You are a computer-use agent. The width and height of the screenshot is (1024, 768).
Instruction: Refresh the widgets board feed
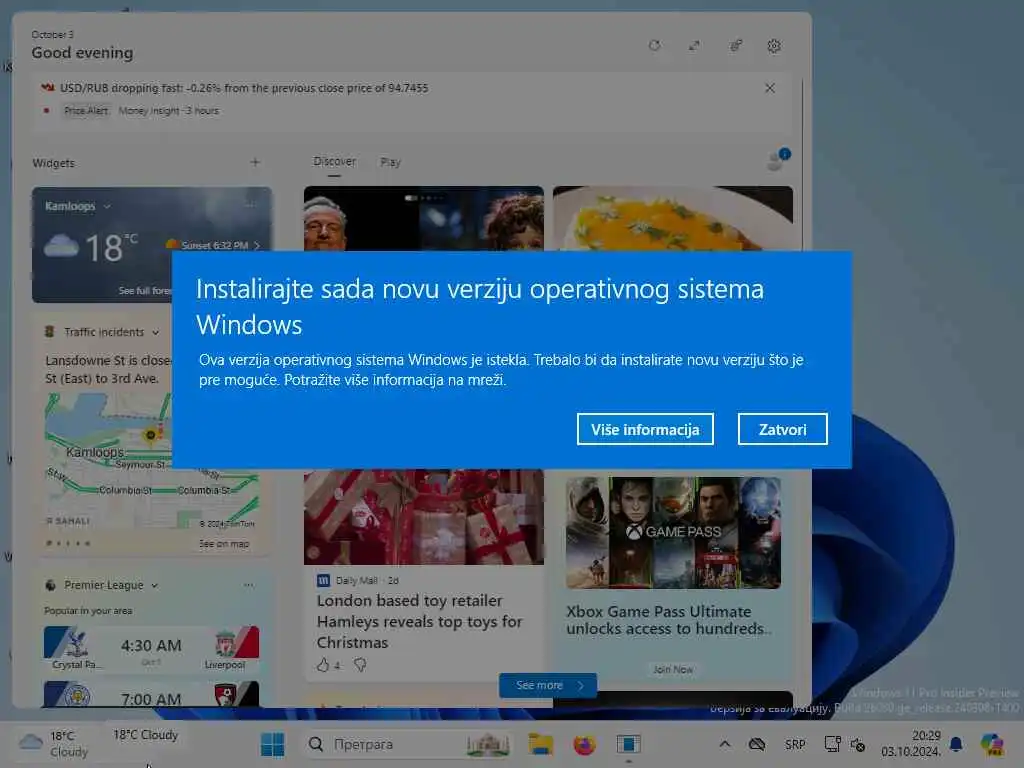tap(654, 46)
